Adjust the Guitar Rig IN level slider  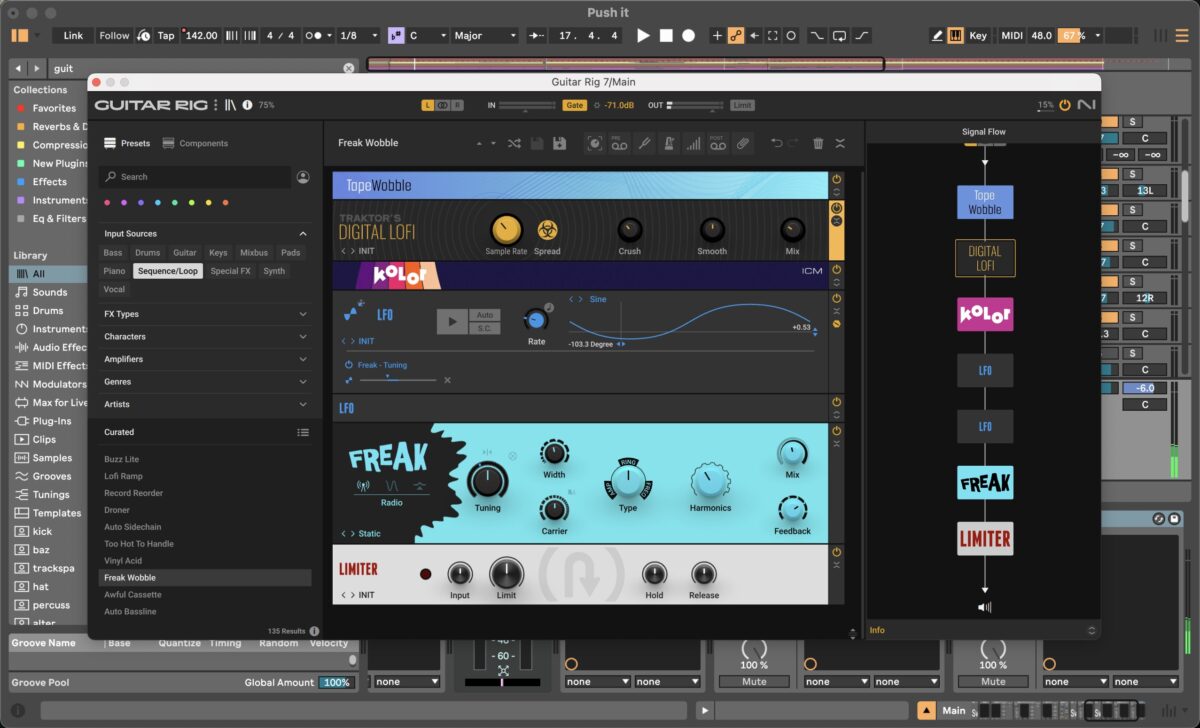coord(527,105)
